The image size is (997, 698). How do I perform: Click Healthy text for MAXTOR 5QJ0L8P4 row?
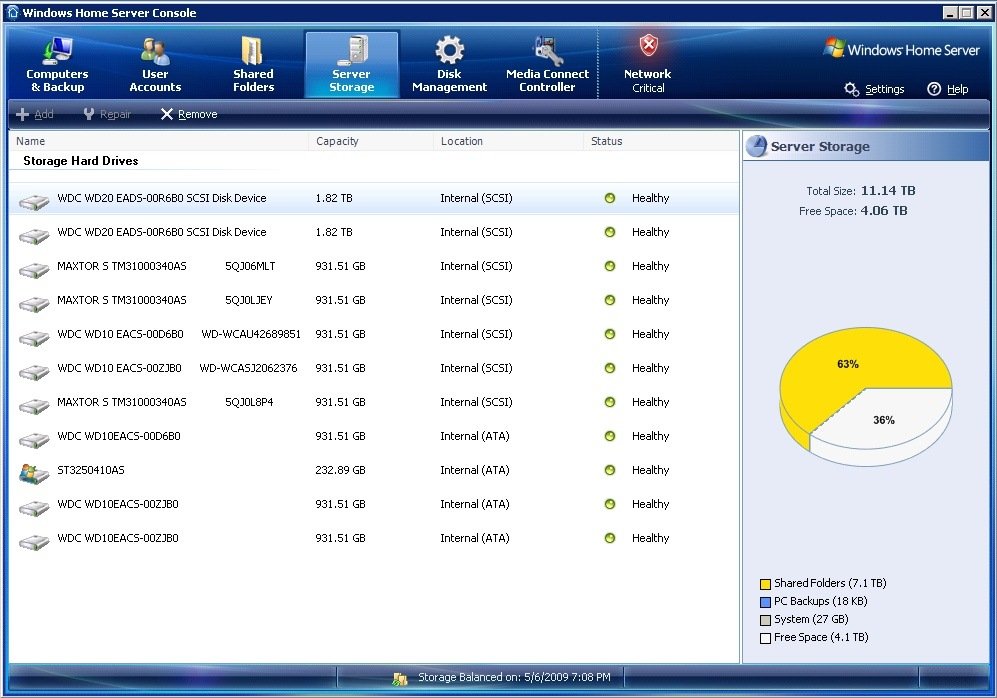tap(650, 402)
